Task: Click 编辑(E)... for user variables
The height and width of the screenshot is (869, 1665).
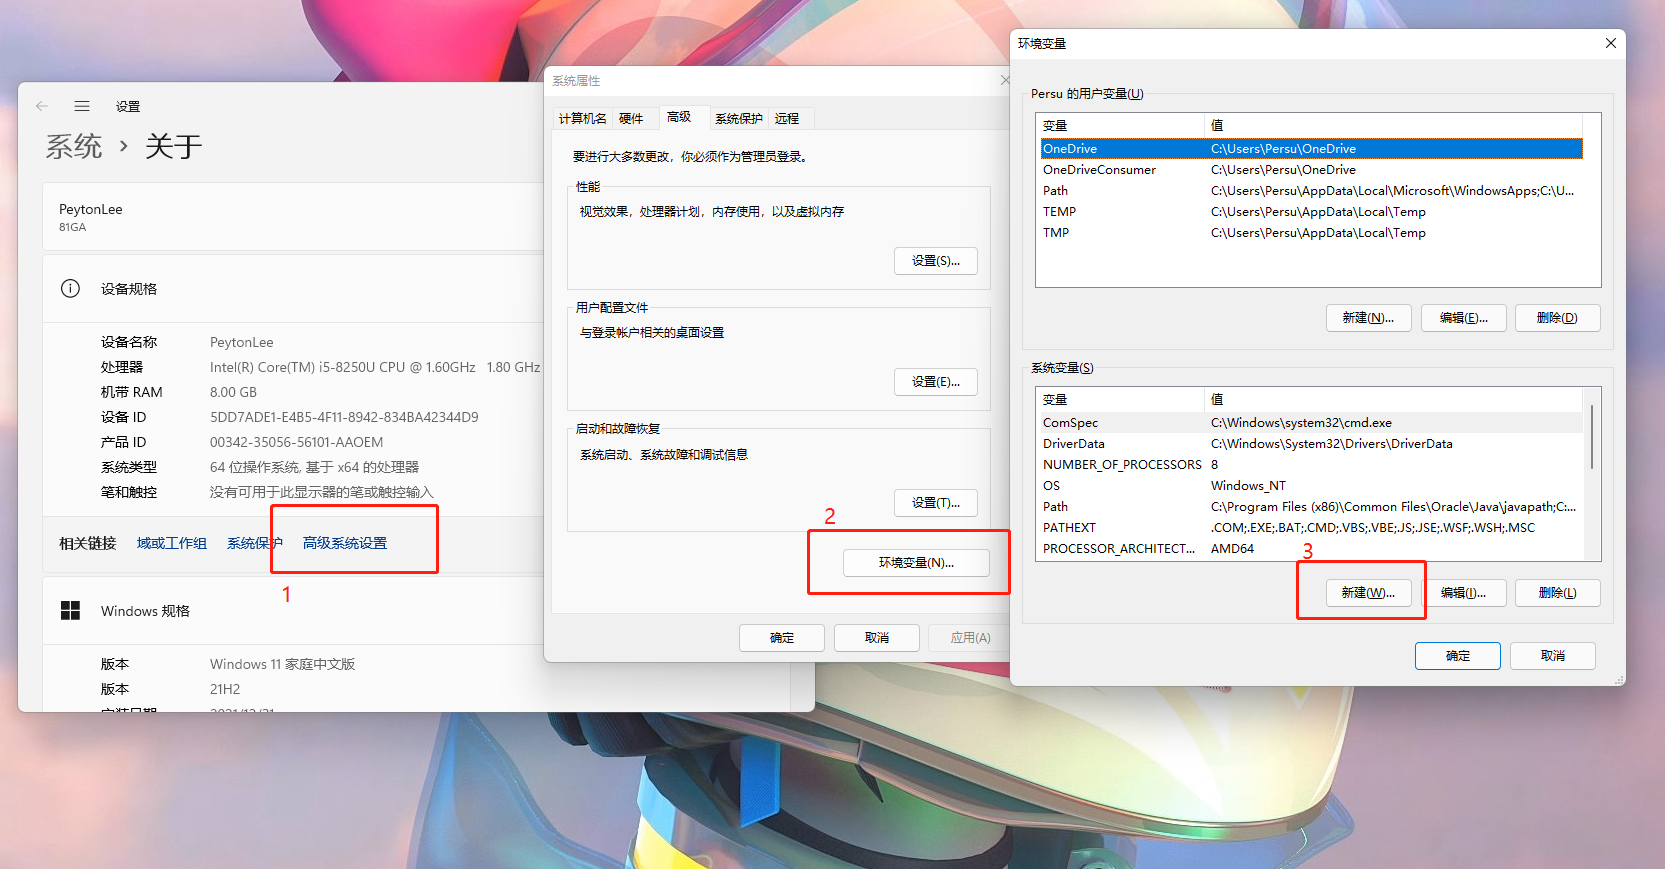Action: (x=1464, y=318)
